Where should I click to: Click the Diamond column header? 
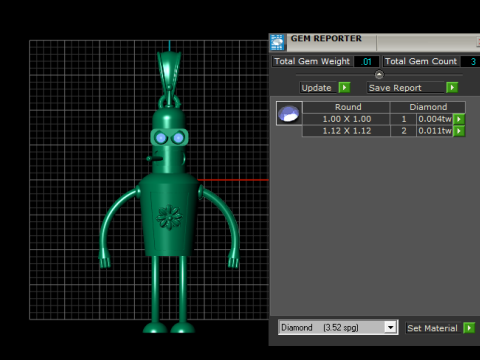[x=428, y=107]
